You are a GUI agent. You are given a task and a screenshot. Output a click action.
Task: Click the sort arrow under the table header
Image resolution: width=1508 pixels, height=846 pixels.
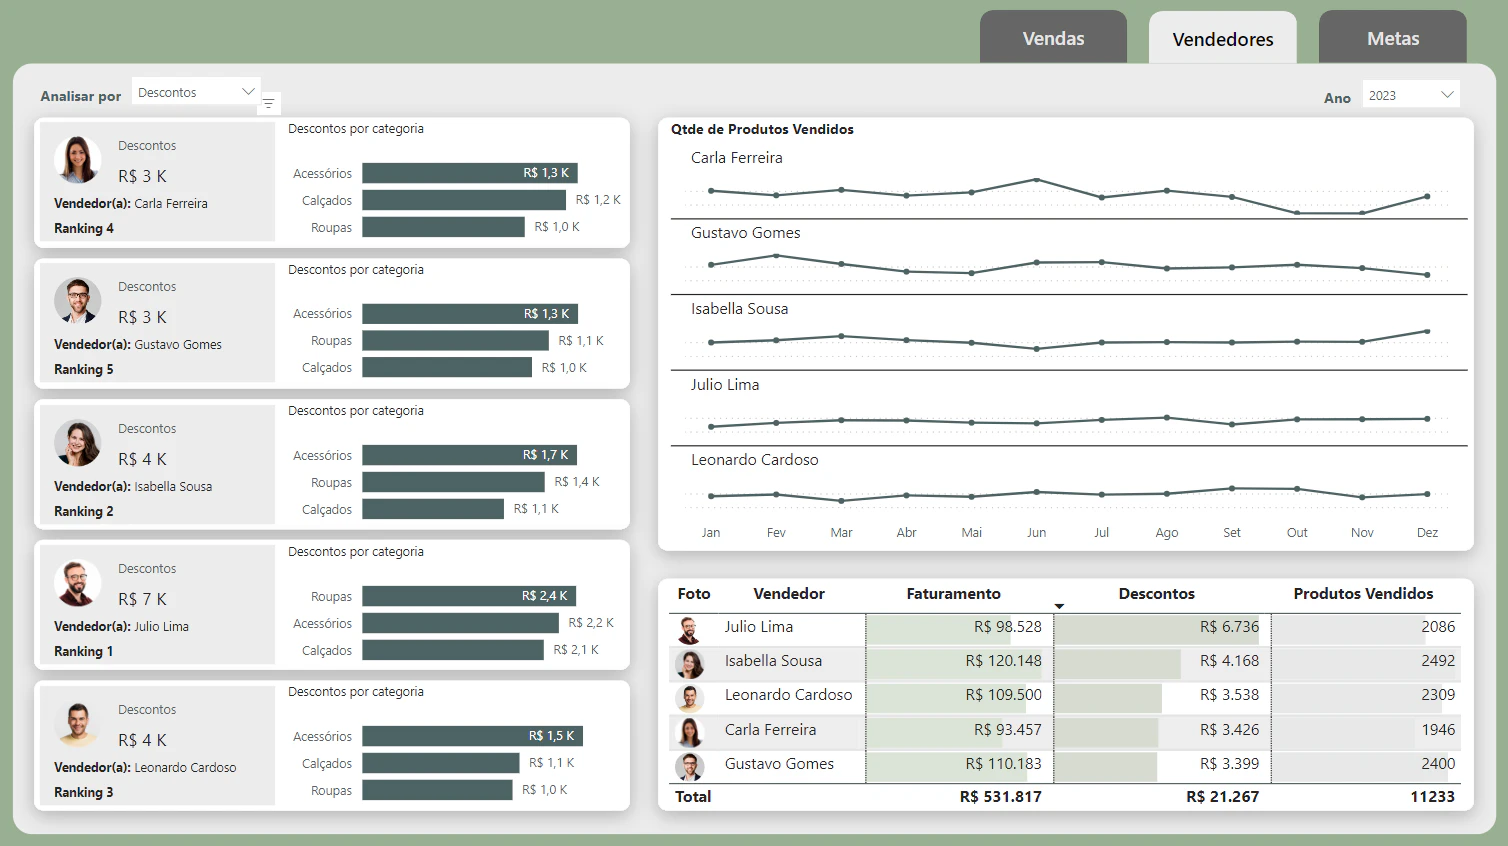(1059, 607)
